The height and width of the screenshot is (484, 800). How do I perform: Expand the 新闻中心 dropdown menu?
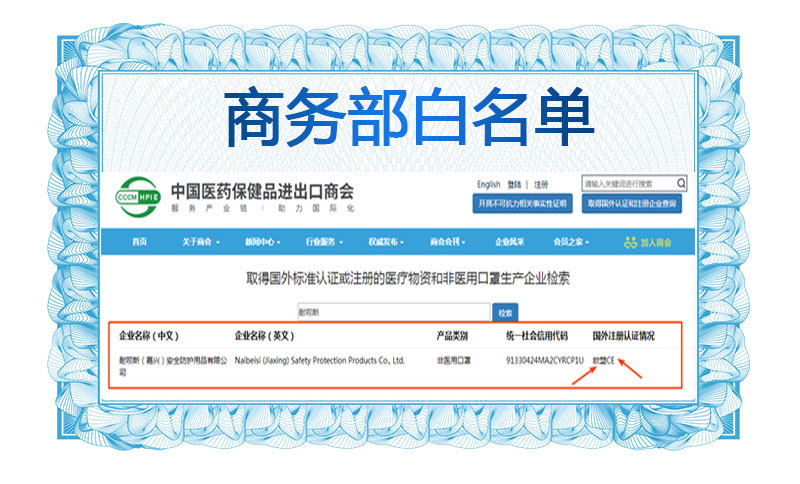[263, 242]
